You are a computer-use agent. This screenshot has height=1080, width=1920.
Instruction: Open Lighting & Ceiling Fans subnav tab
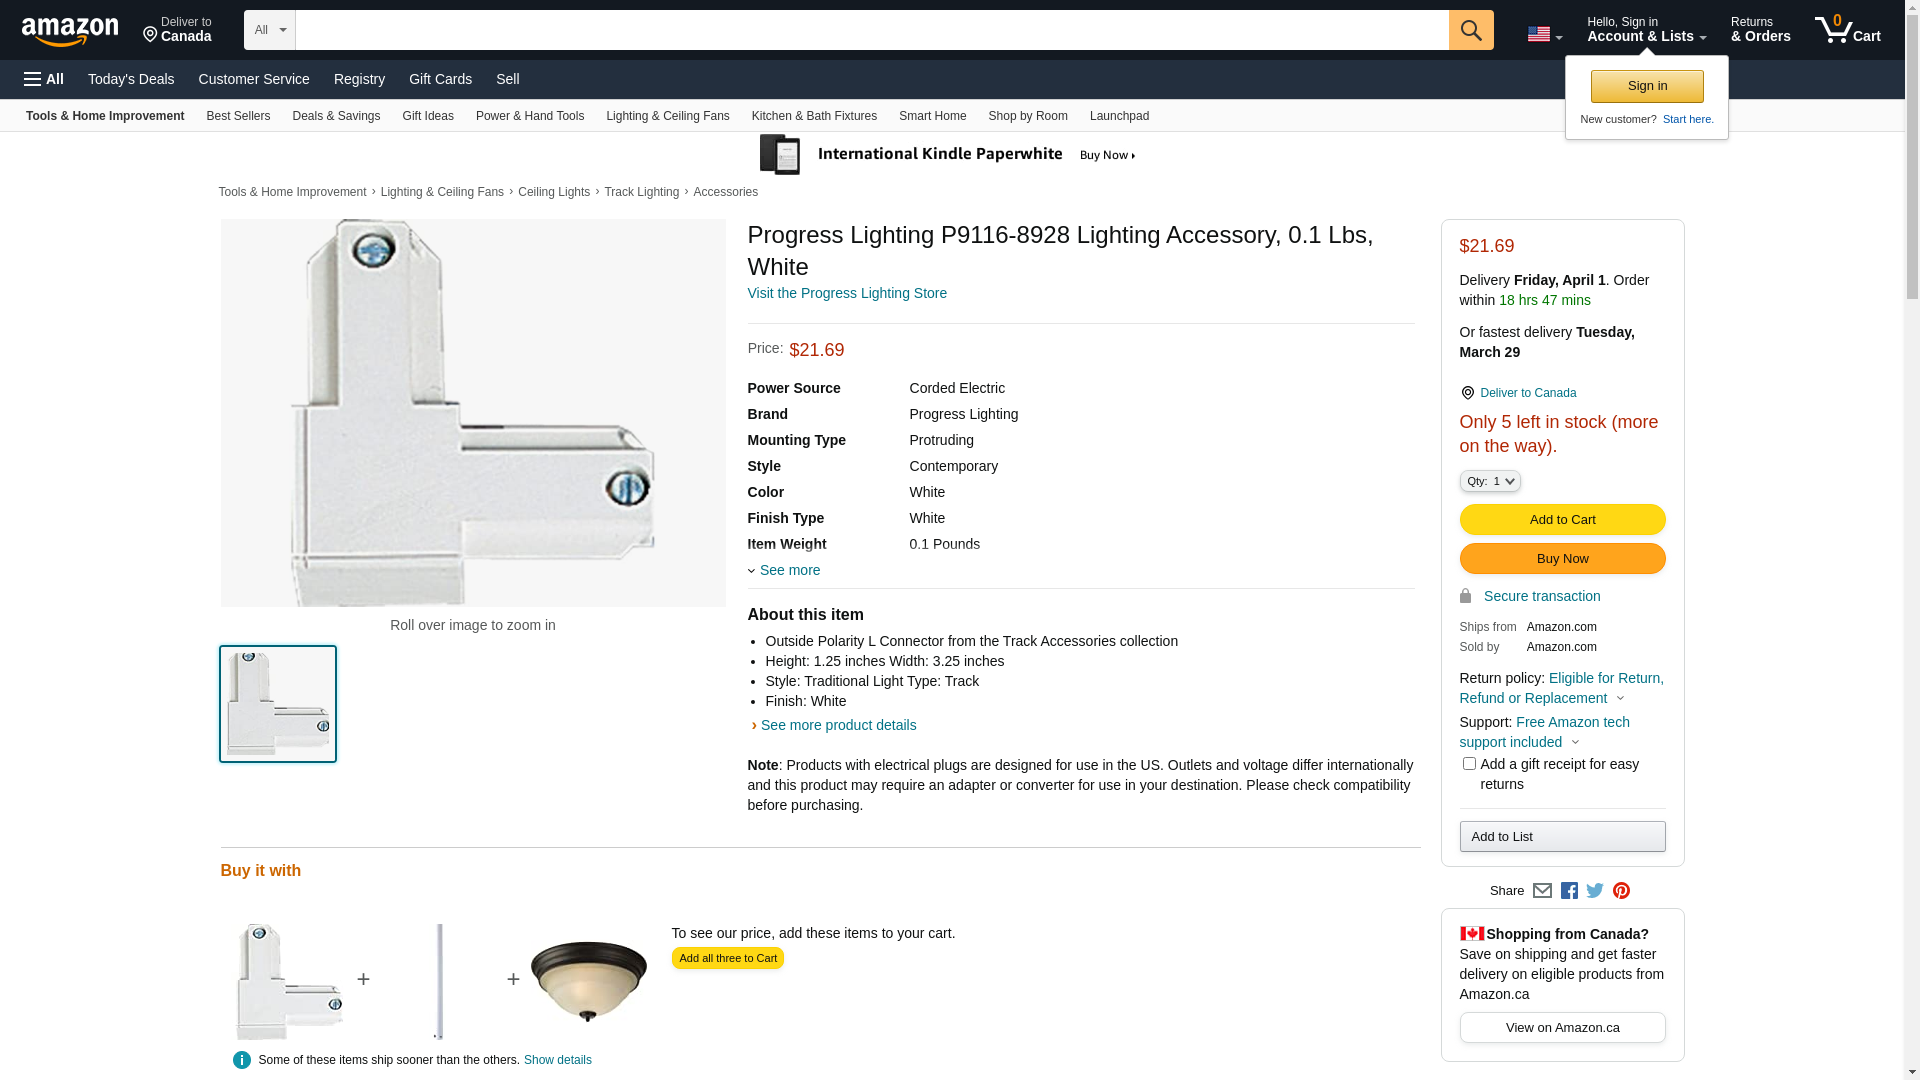667,116
